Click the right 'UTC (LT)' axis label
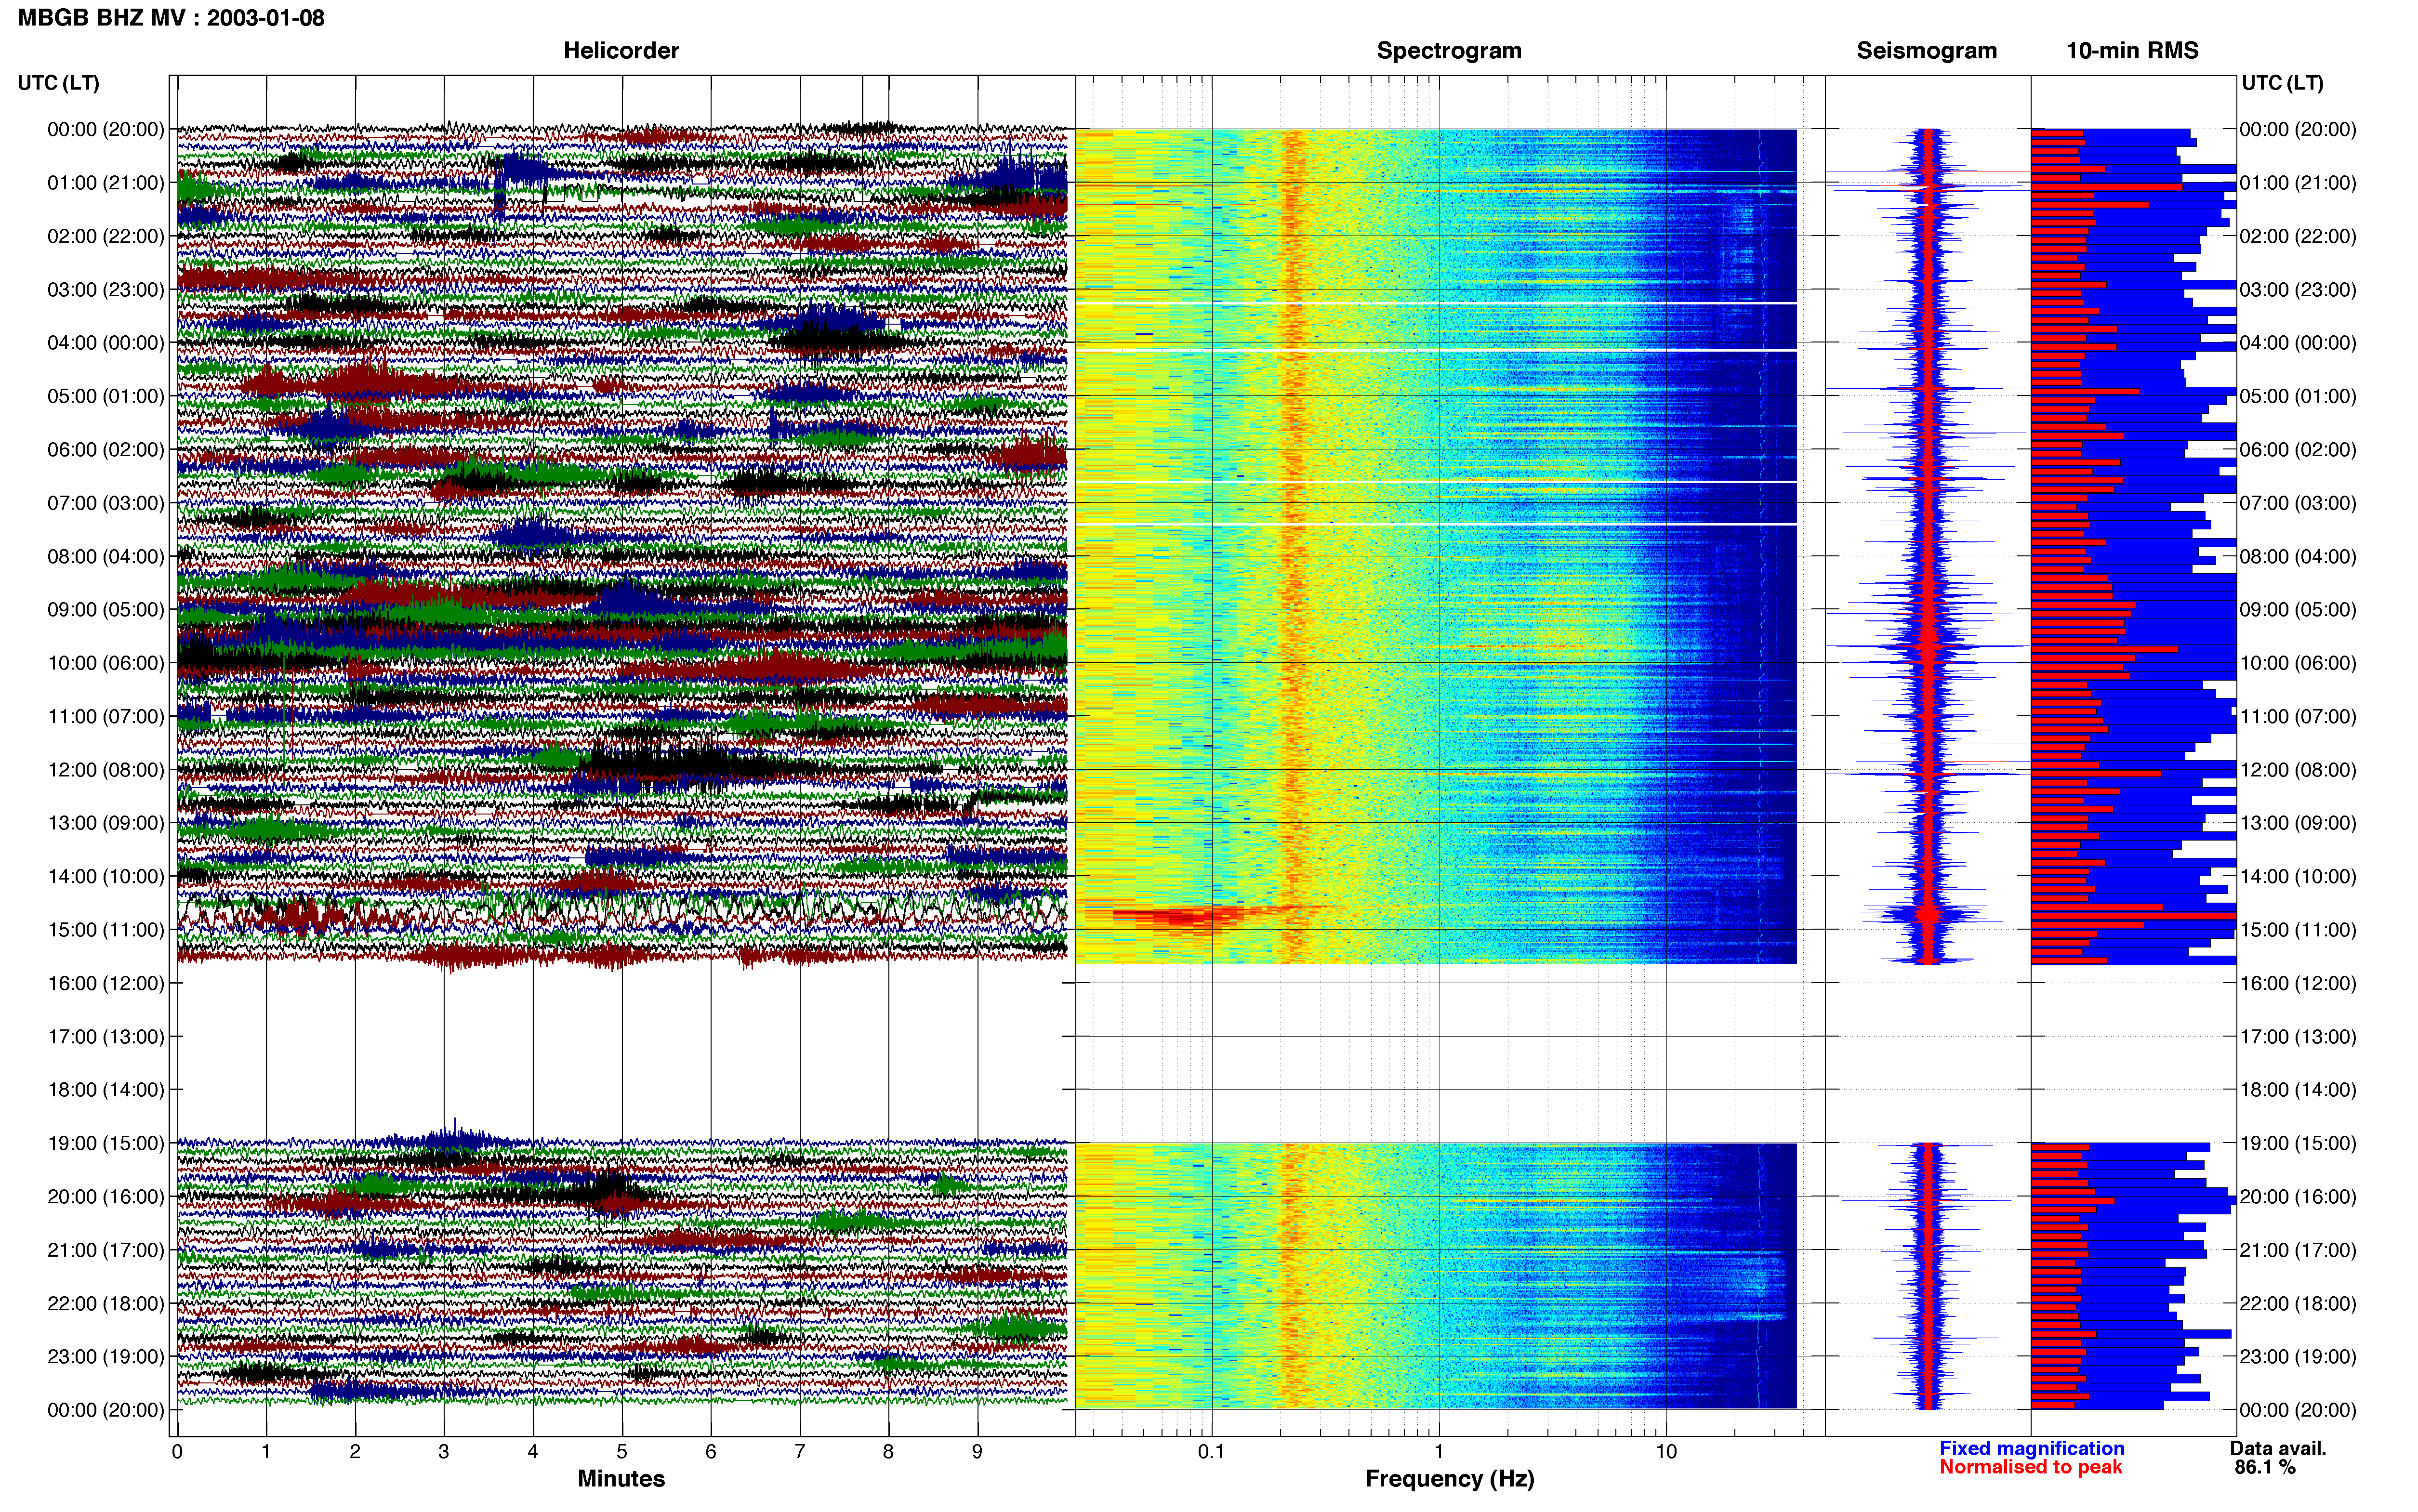Screen dimensions: 2418x1512 pos(2282,83)
